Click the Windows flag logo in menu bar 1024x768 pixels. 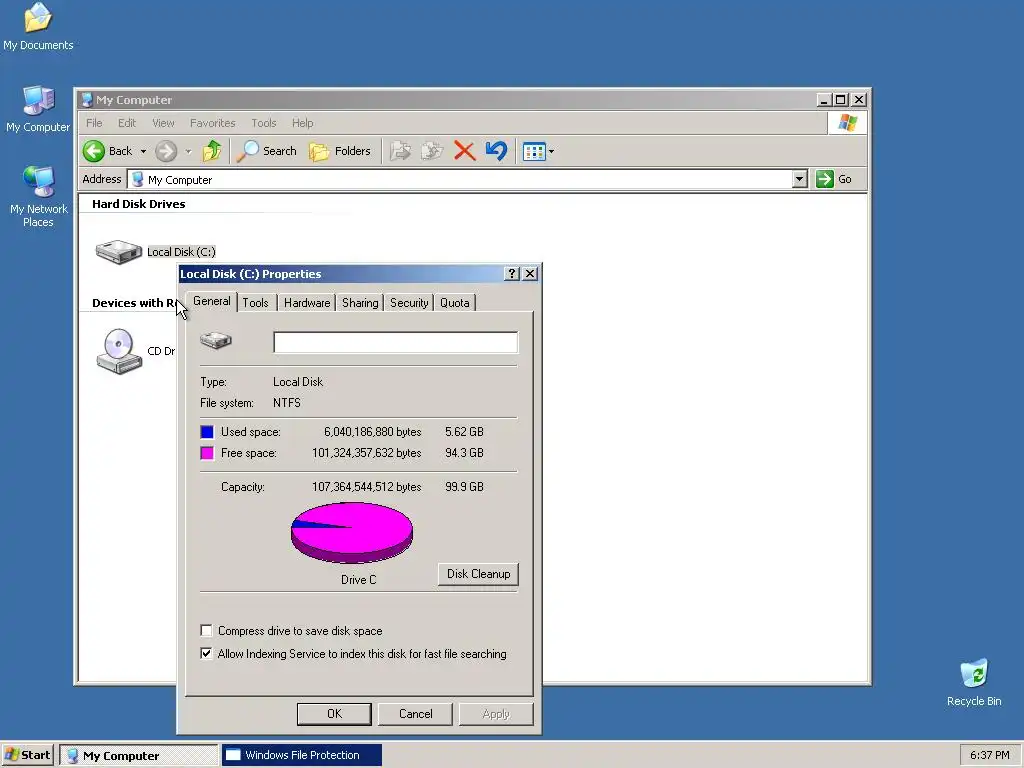(x=848, y=123)
